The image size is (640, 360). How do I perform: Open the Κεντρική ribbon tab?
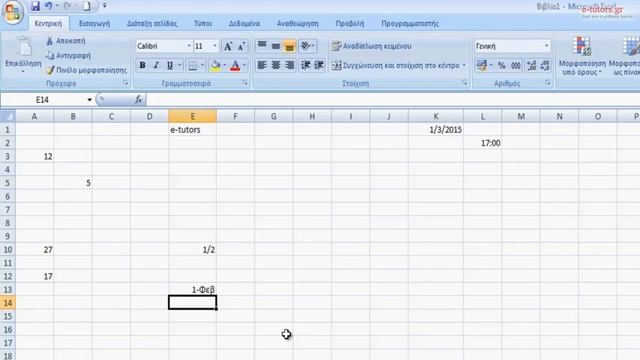coord(48,24)
